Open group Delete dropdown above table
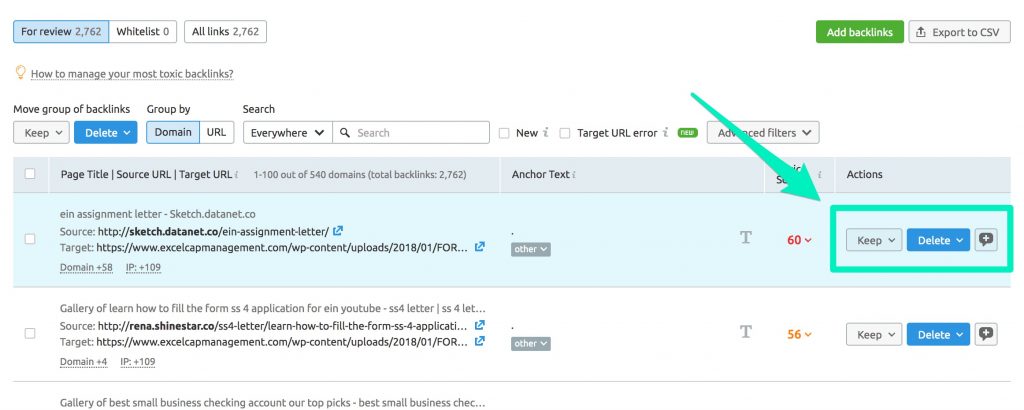1024x410 pixels. tap(106, 133)
